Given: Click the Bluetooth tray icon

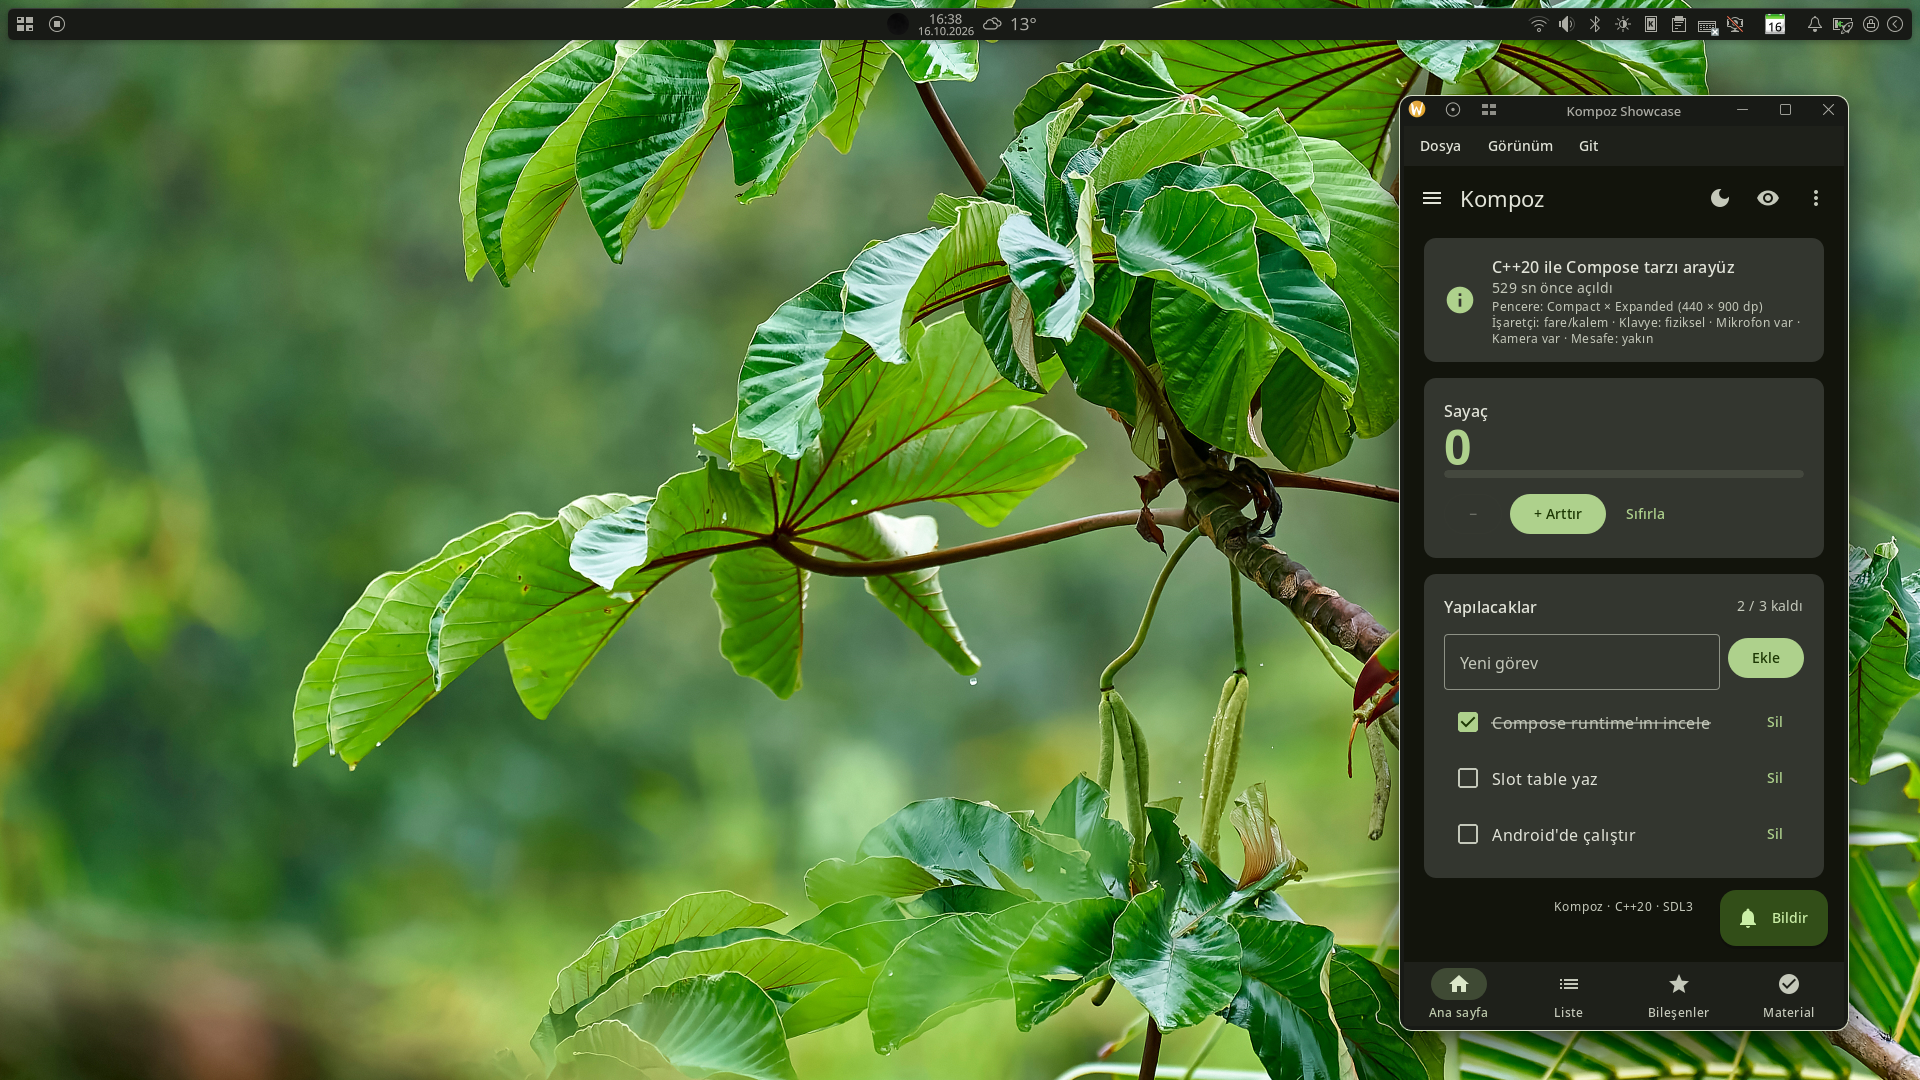Looking at the screenshot, I should coord(1595,24).
